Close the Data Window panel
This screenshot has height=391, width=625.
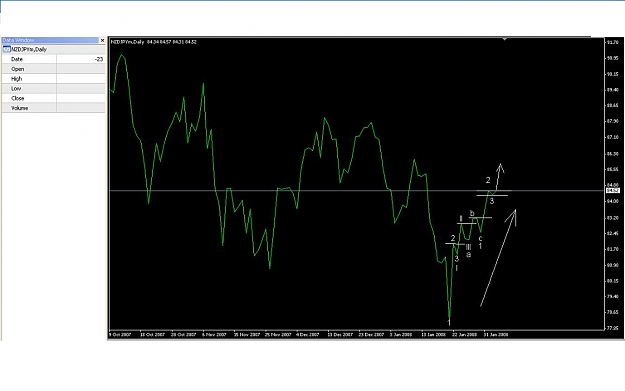point(102,40)
